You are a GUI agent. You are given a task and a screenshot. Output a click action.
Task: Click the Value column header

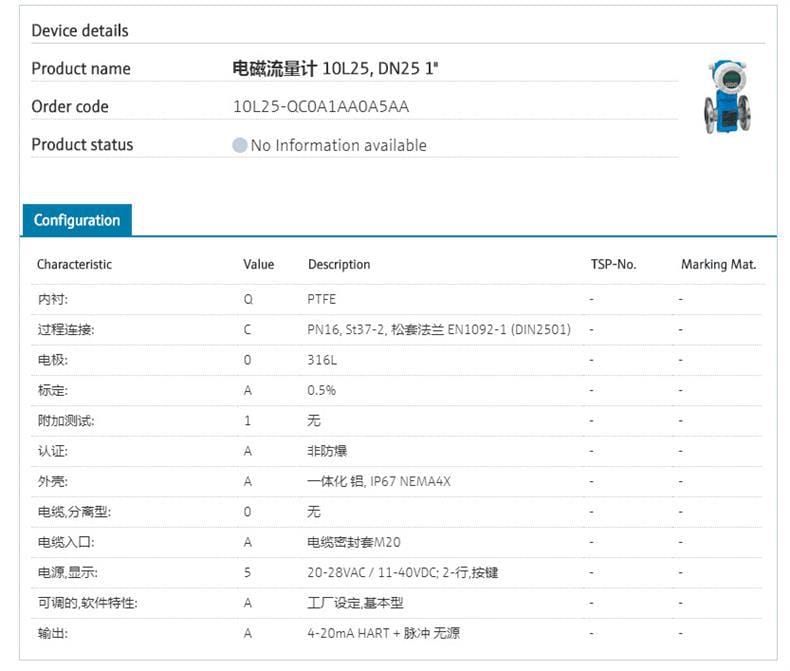pyautogui.click(x=258, y=265)
